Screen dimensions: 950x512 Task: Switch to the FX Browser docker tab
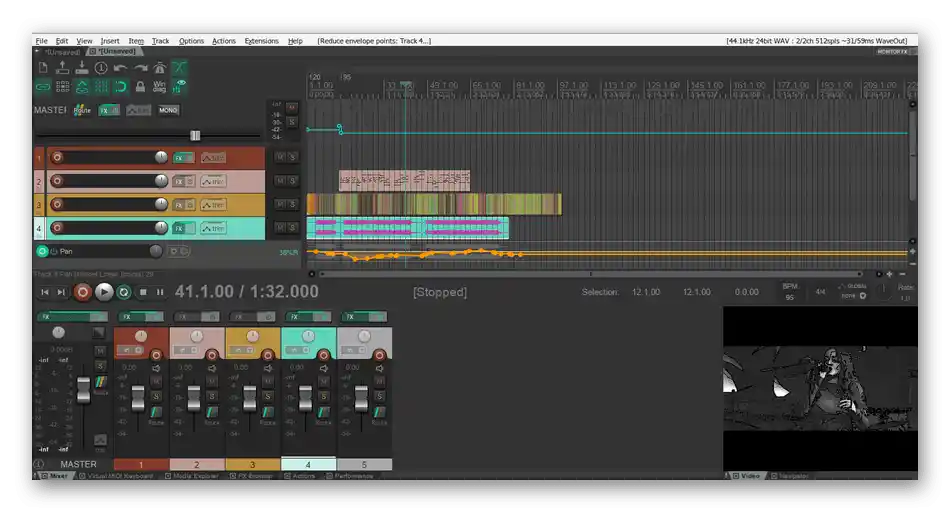pyautogui.click(x=251, y=476)
